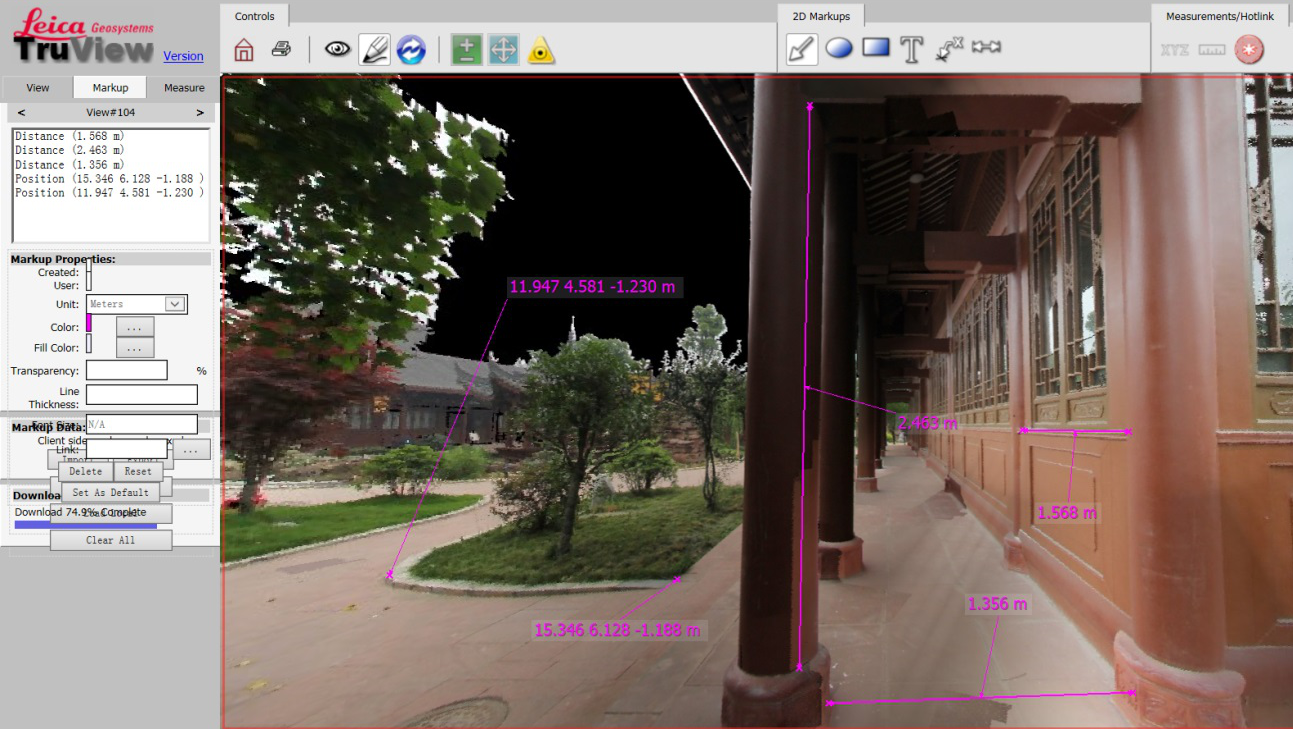Click the Fill Color swatch

89,343
